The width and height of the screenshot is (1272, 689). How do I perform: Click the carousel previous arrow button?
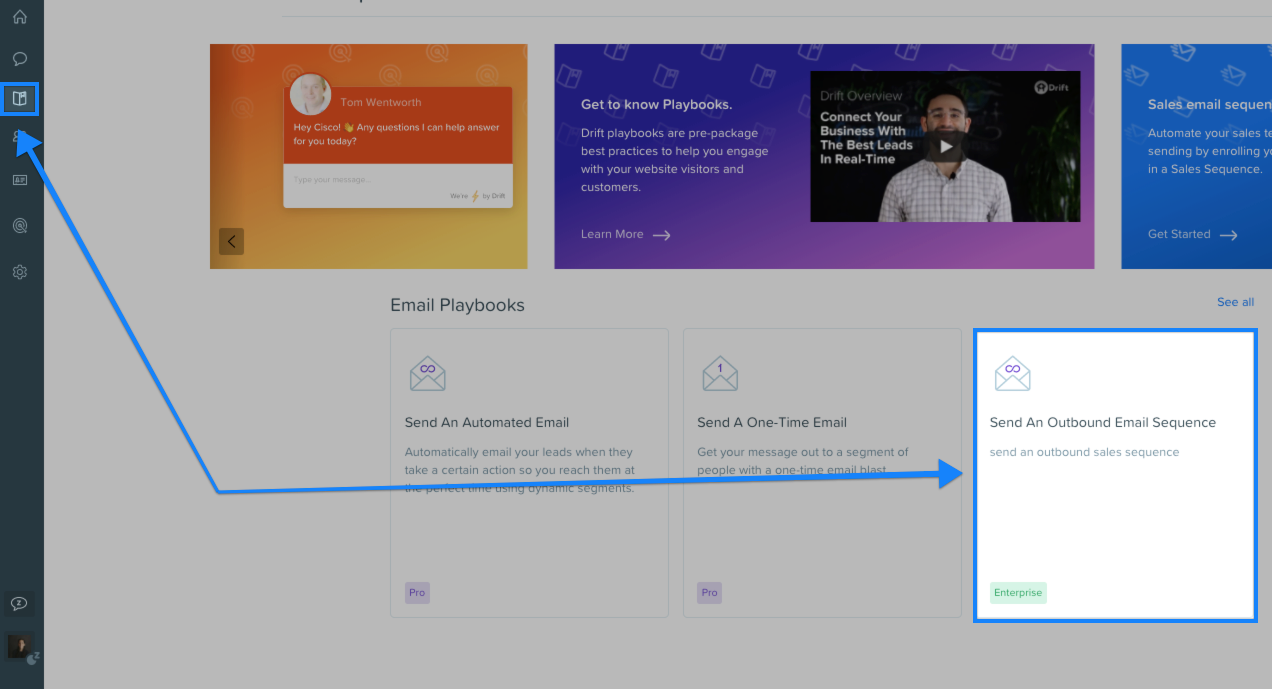[232, 241]
